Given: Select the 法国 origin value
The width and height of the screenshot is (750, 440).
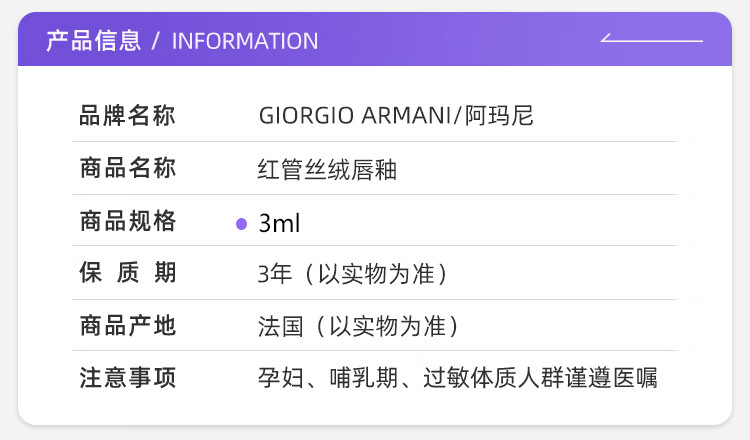Looking at the screenshot, I should pos(279,327).
